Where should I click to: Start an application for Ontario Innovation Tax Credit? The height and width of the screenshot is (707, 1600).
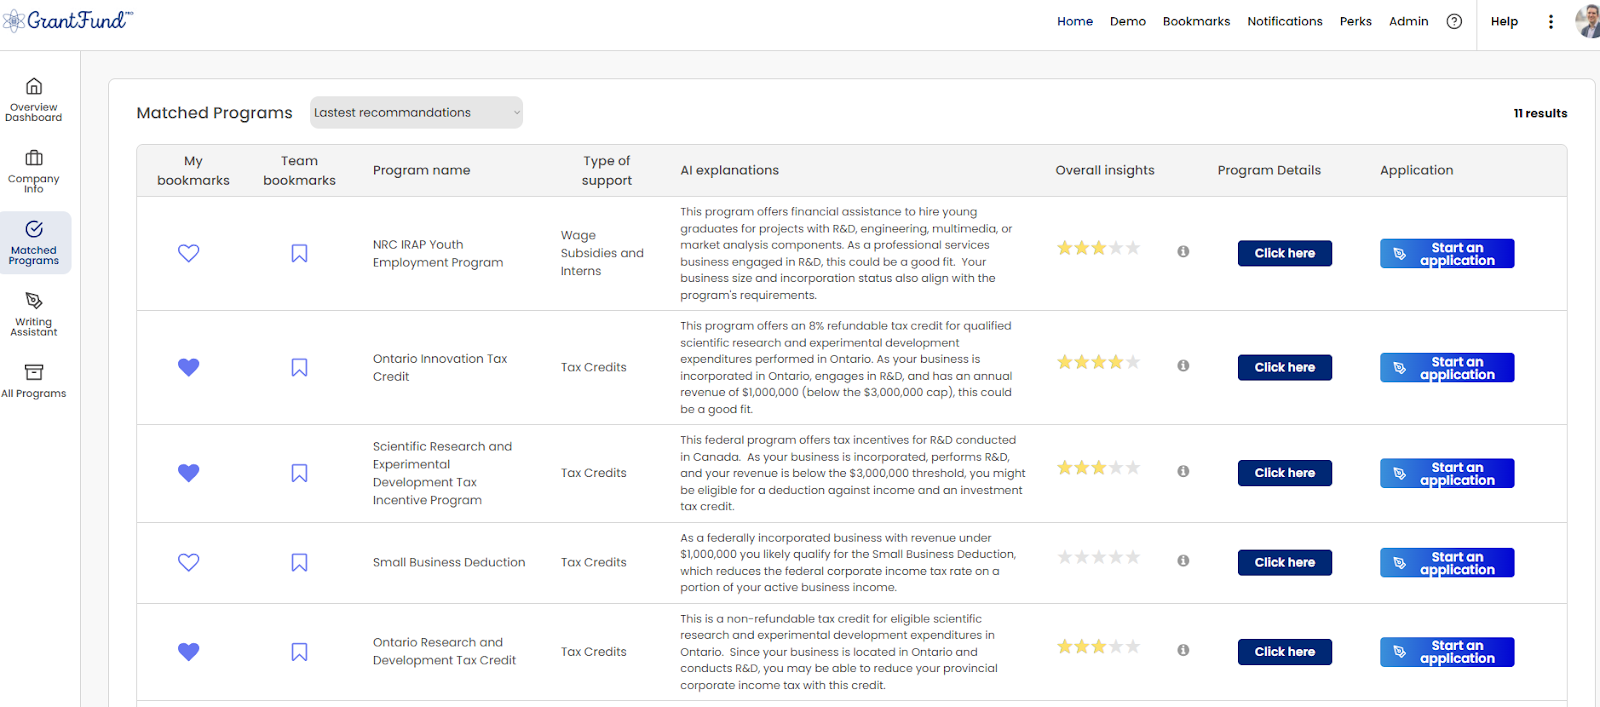[1447, 368]
